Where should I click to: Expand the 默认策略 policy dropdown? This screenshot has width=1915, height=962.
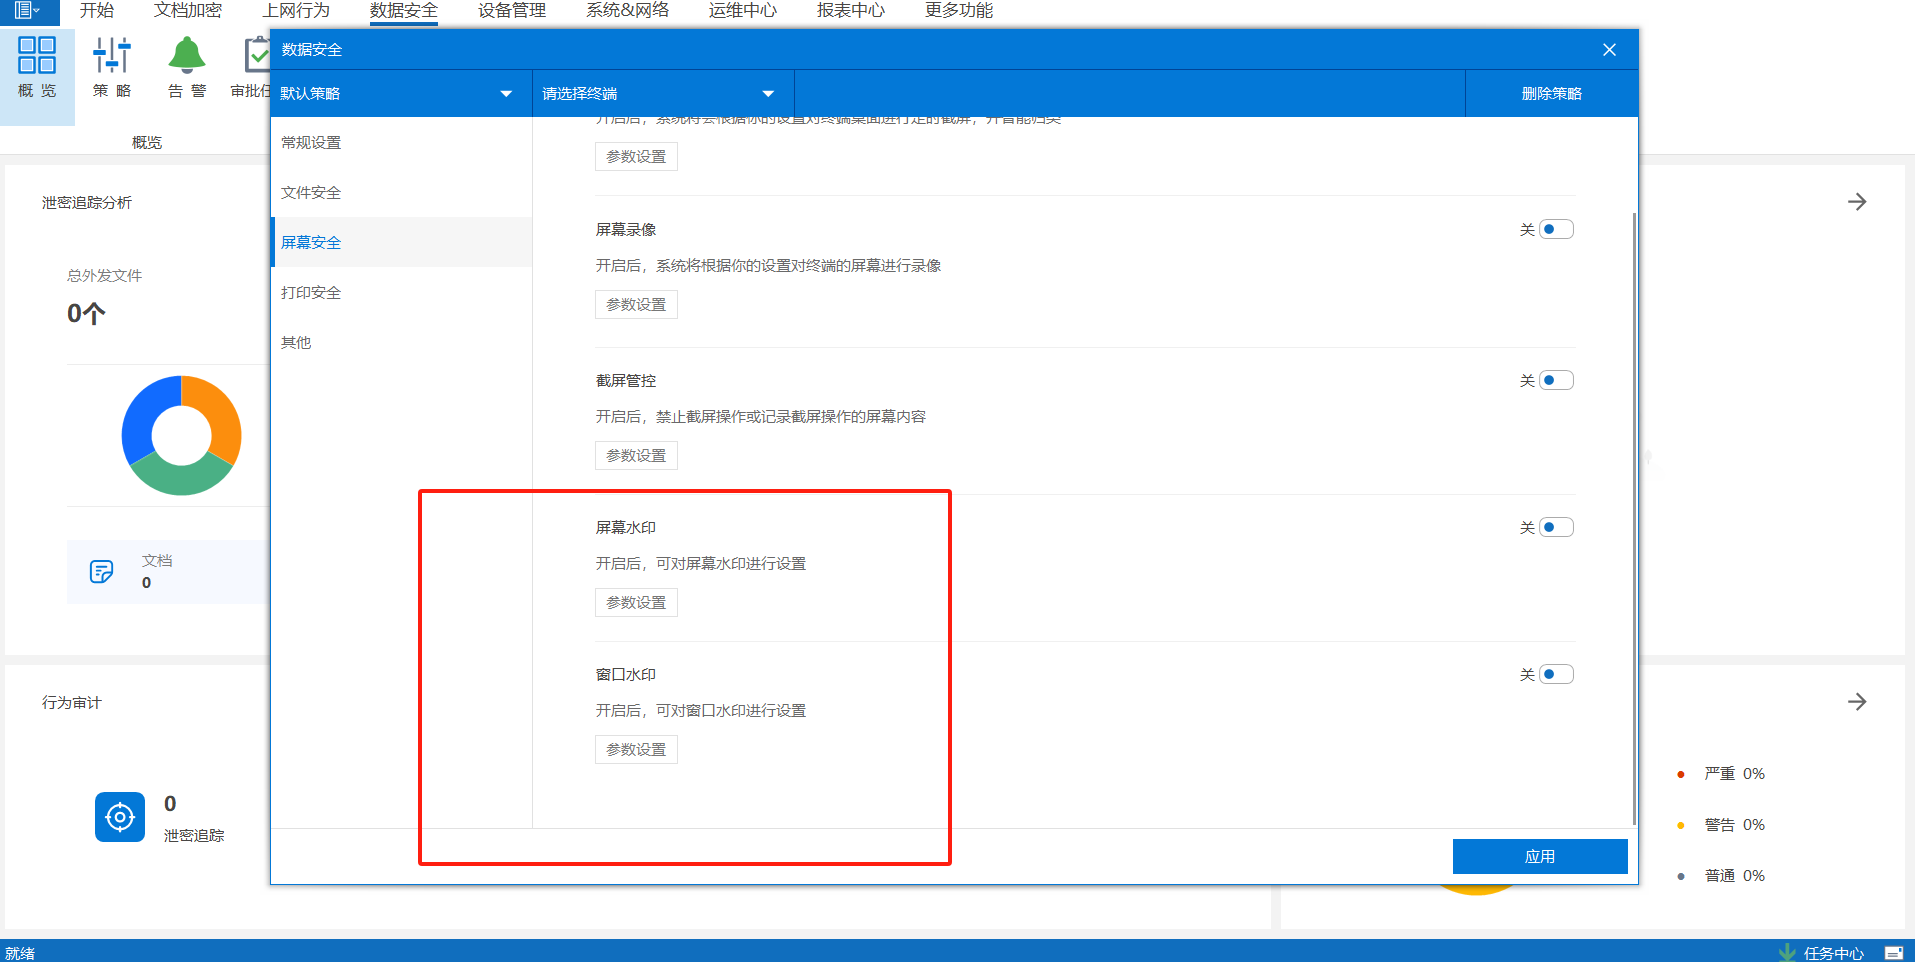click(401, 94)
